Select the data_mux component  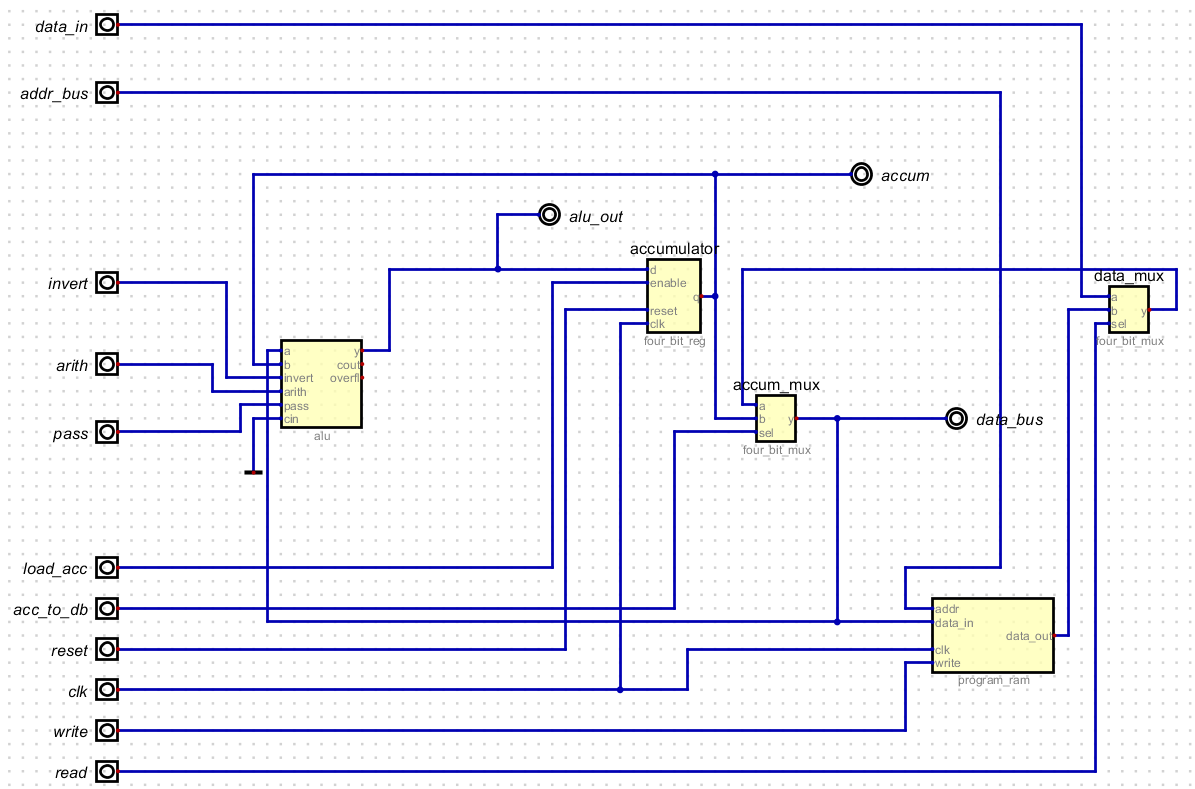point(1128,307)
